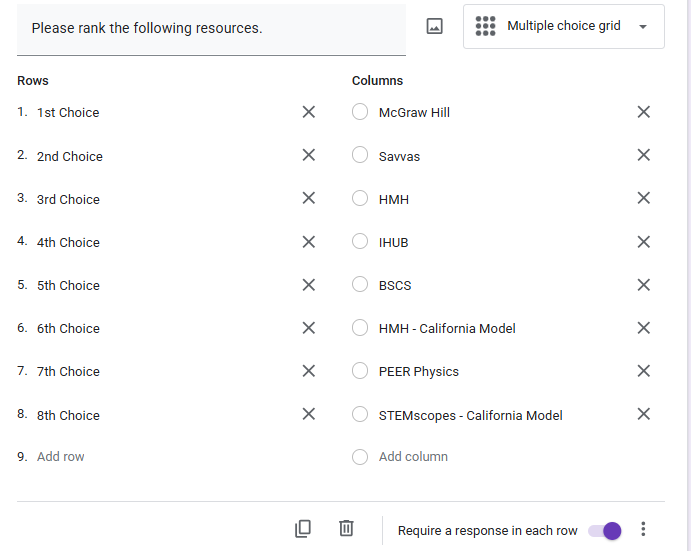Remove the 8th Choice row

(309, 414)
